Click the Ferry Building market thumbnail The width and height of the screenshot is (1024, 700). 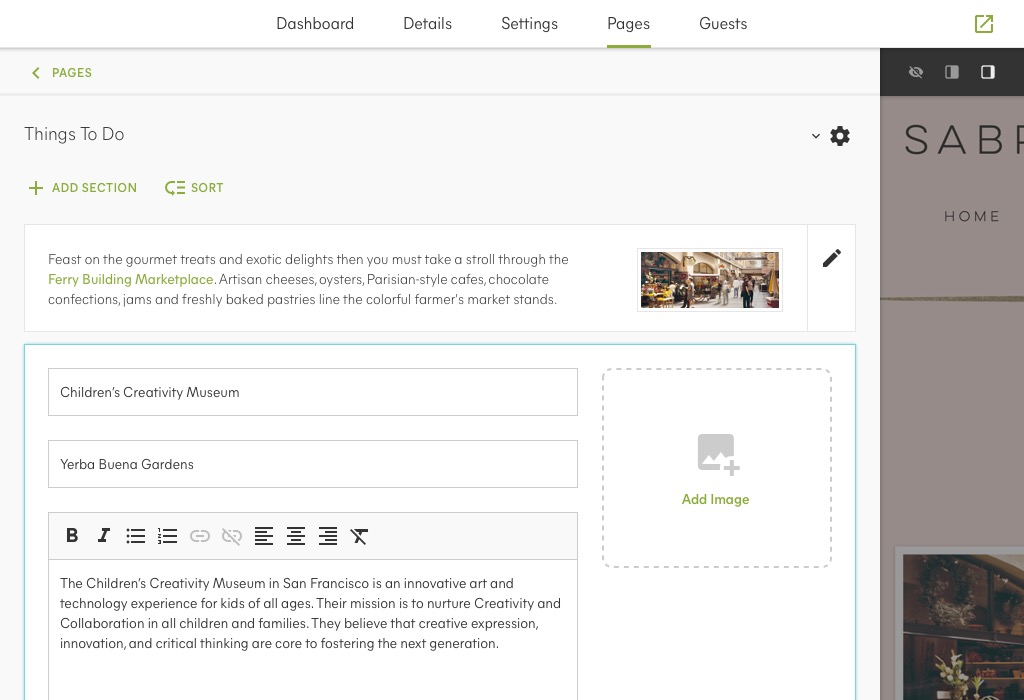click(x=710, y=279)
